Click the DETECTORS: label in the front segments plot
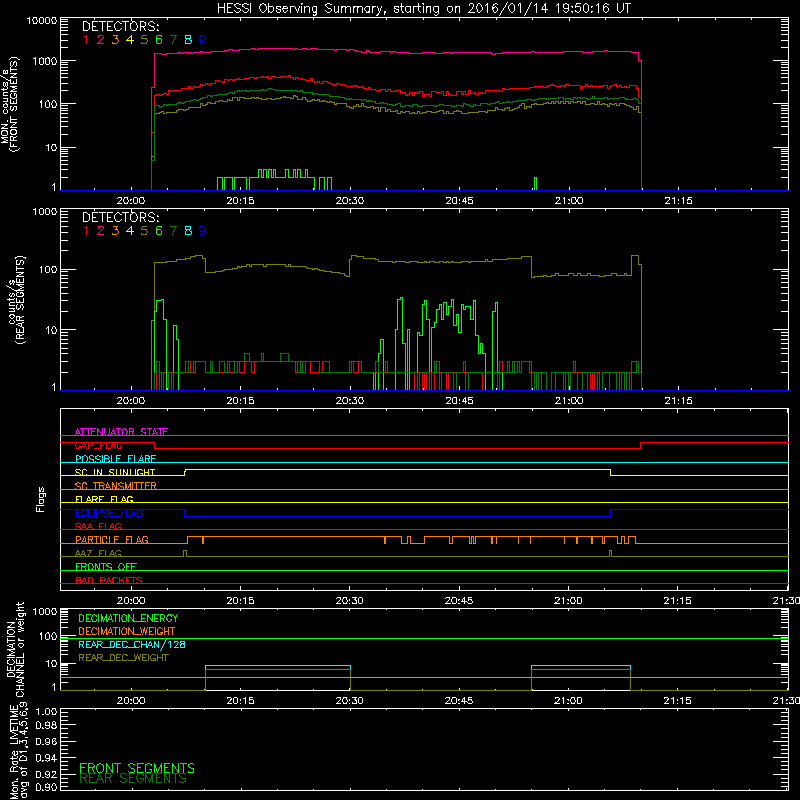Viewport: 800px width, 800px height. [121, 27]
